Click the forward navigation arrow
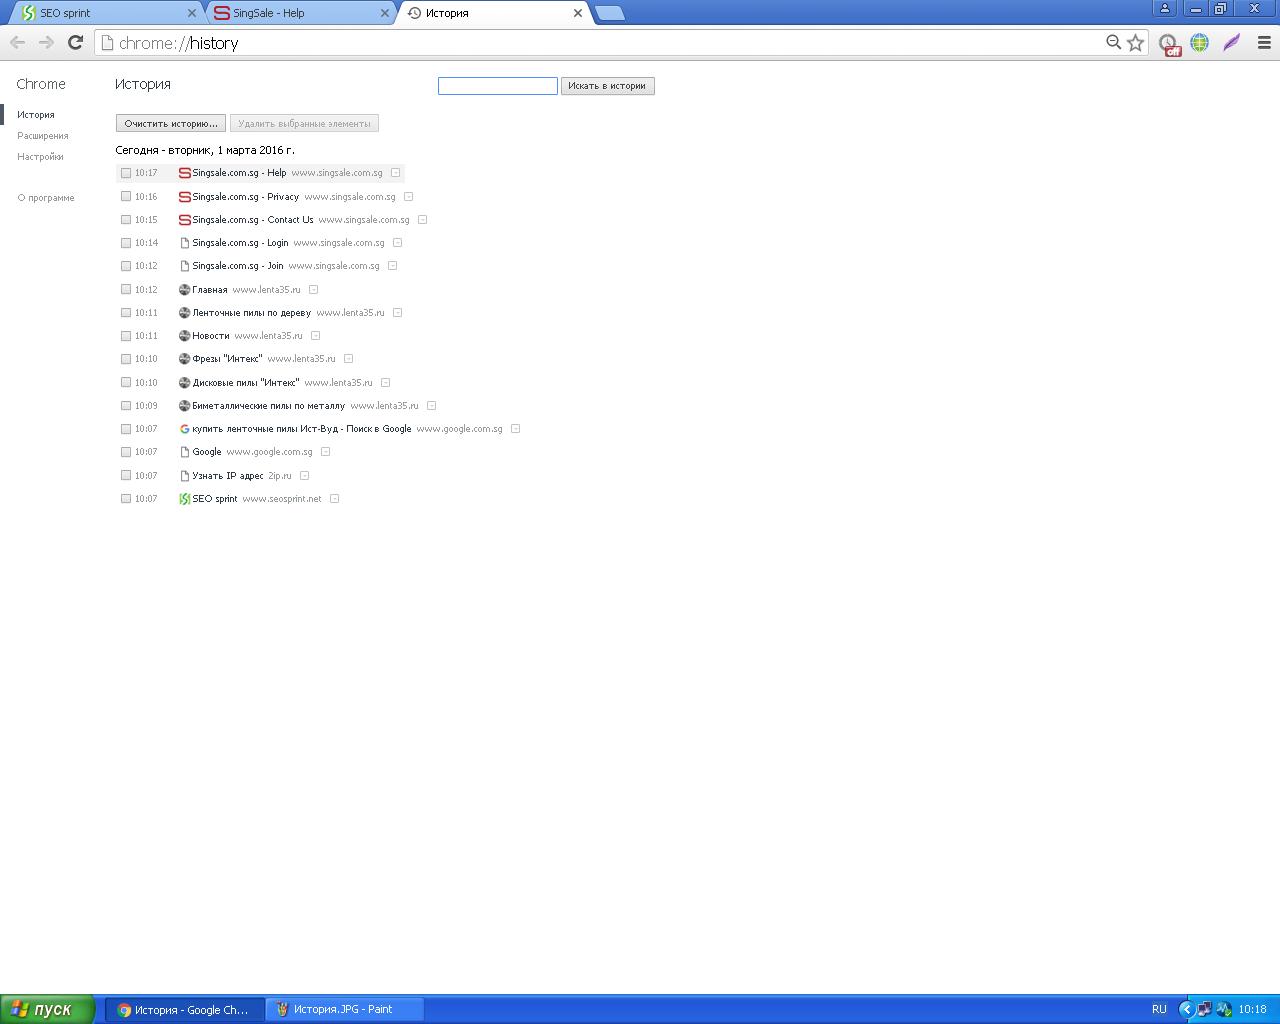Viewport: 1280px width, 1024px height. point(46,42)
